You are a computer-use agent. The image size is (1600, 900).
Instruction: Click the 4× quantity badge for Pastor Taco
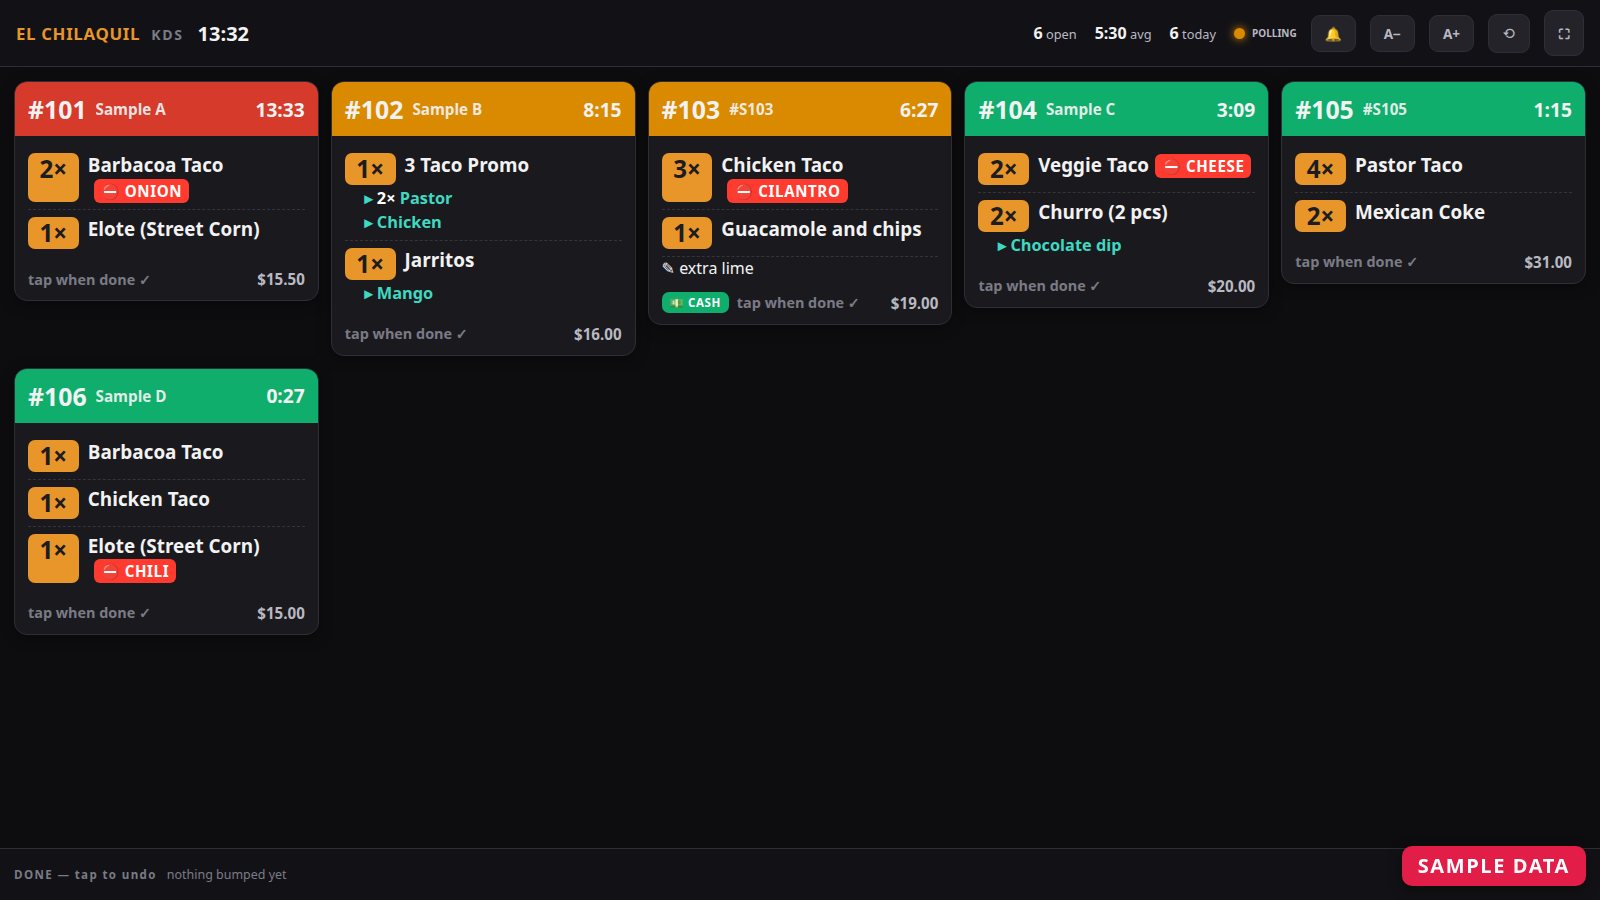(x=1320, y=169)
